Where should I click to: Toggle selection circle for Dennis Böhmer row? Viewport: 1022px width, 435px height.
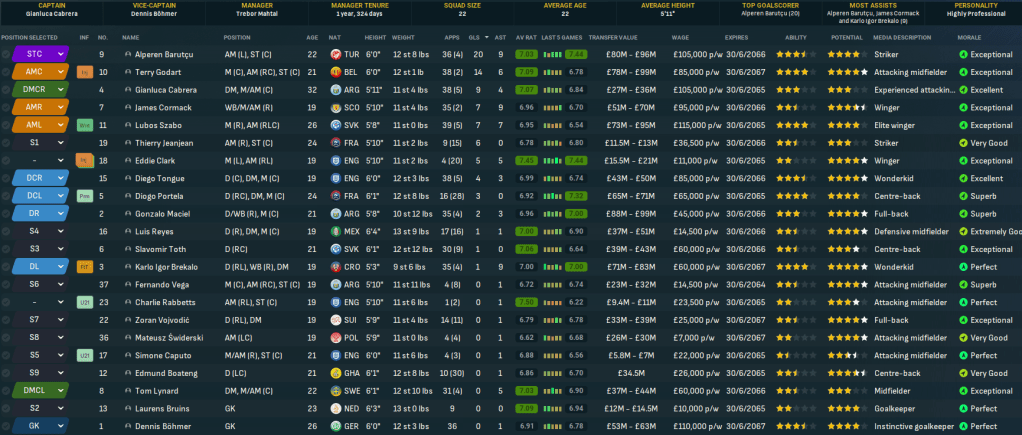[x=7, y=426]
